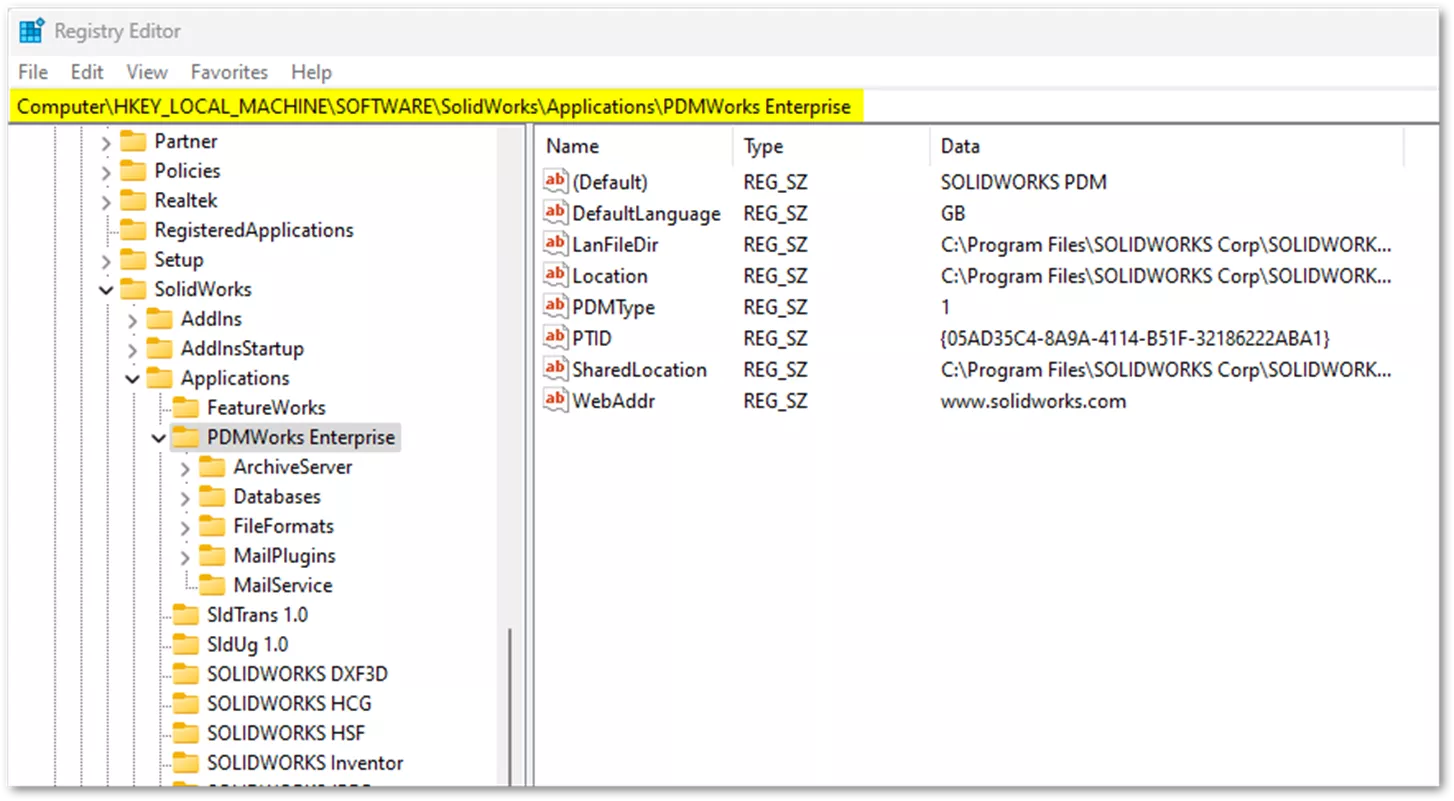Screen dimensions: 1454x801
Task: Open the File menu
Action: 33,72
